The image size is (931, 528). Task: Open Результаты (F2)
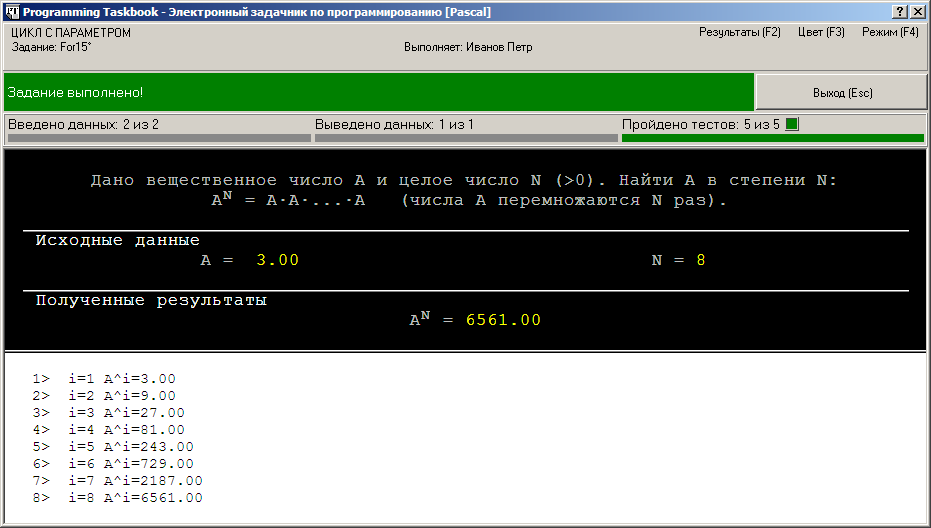739,32
